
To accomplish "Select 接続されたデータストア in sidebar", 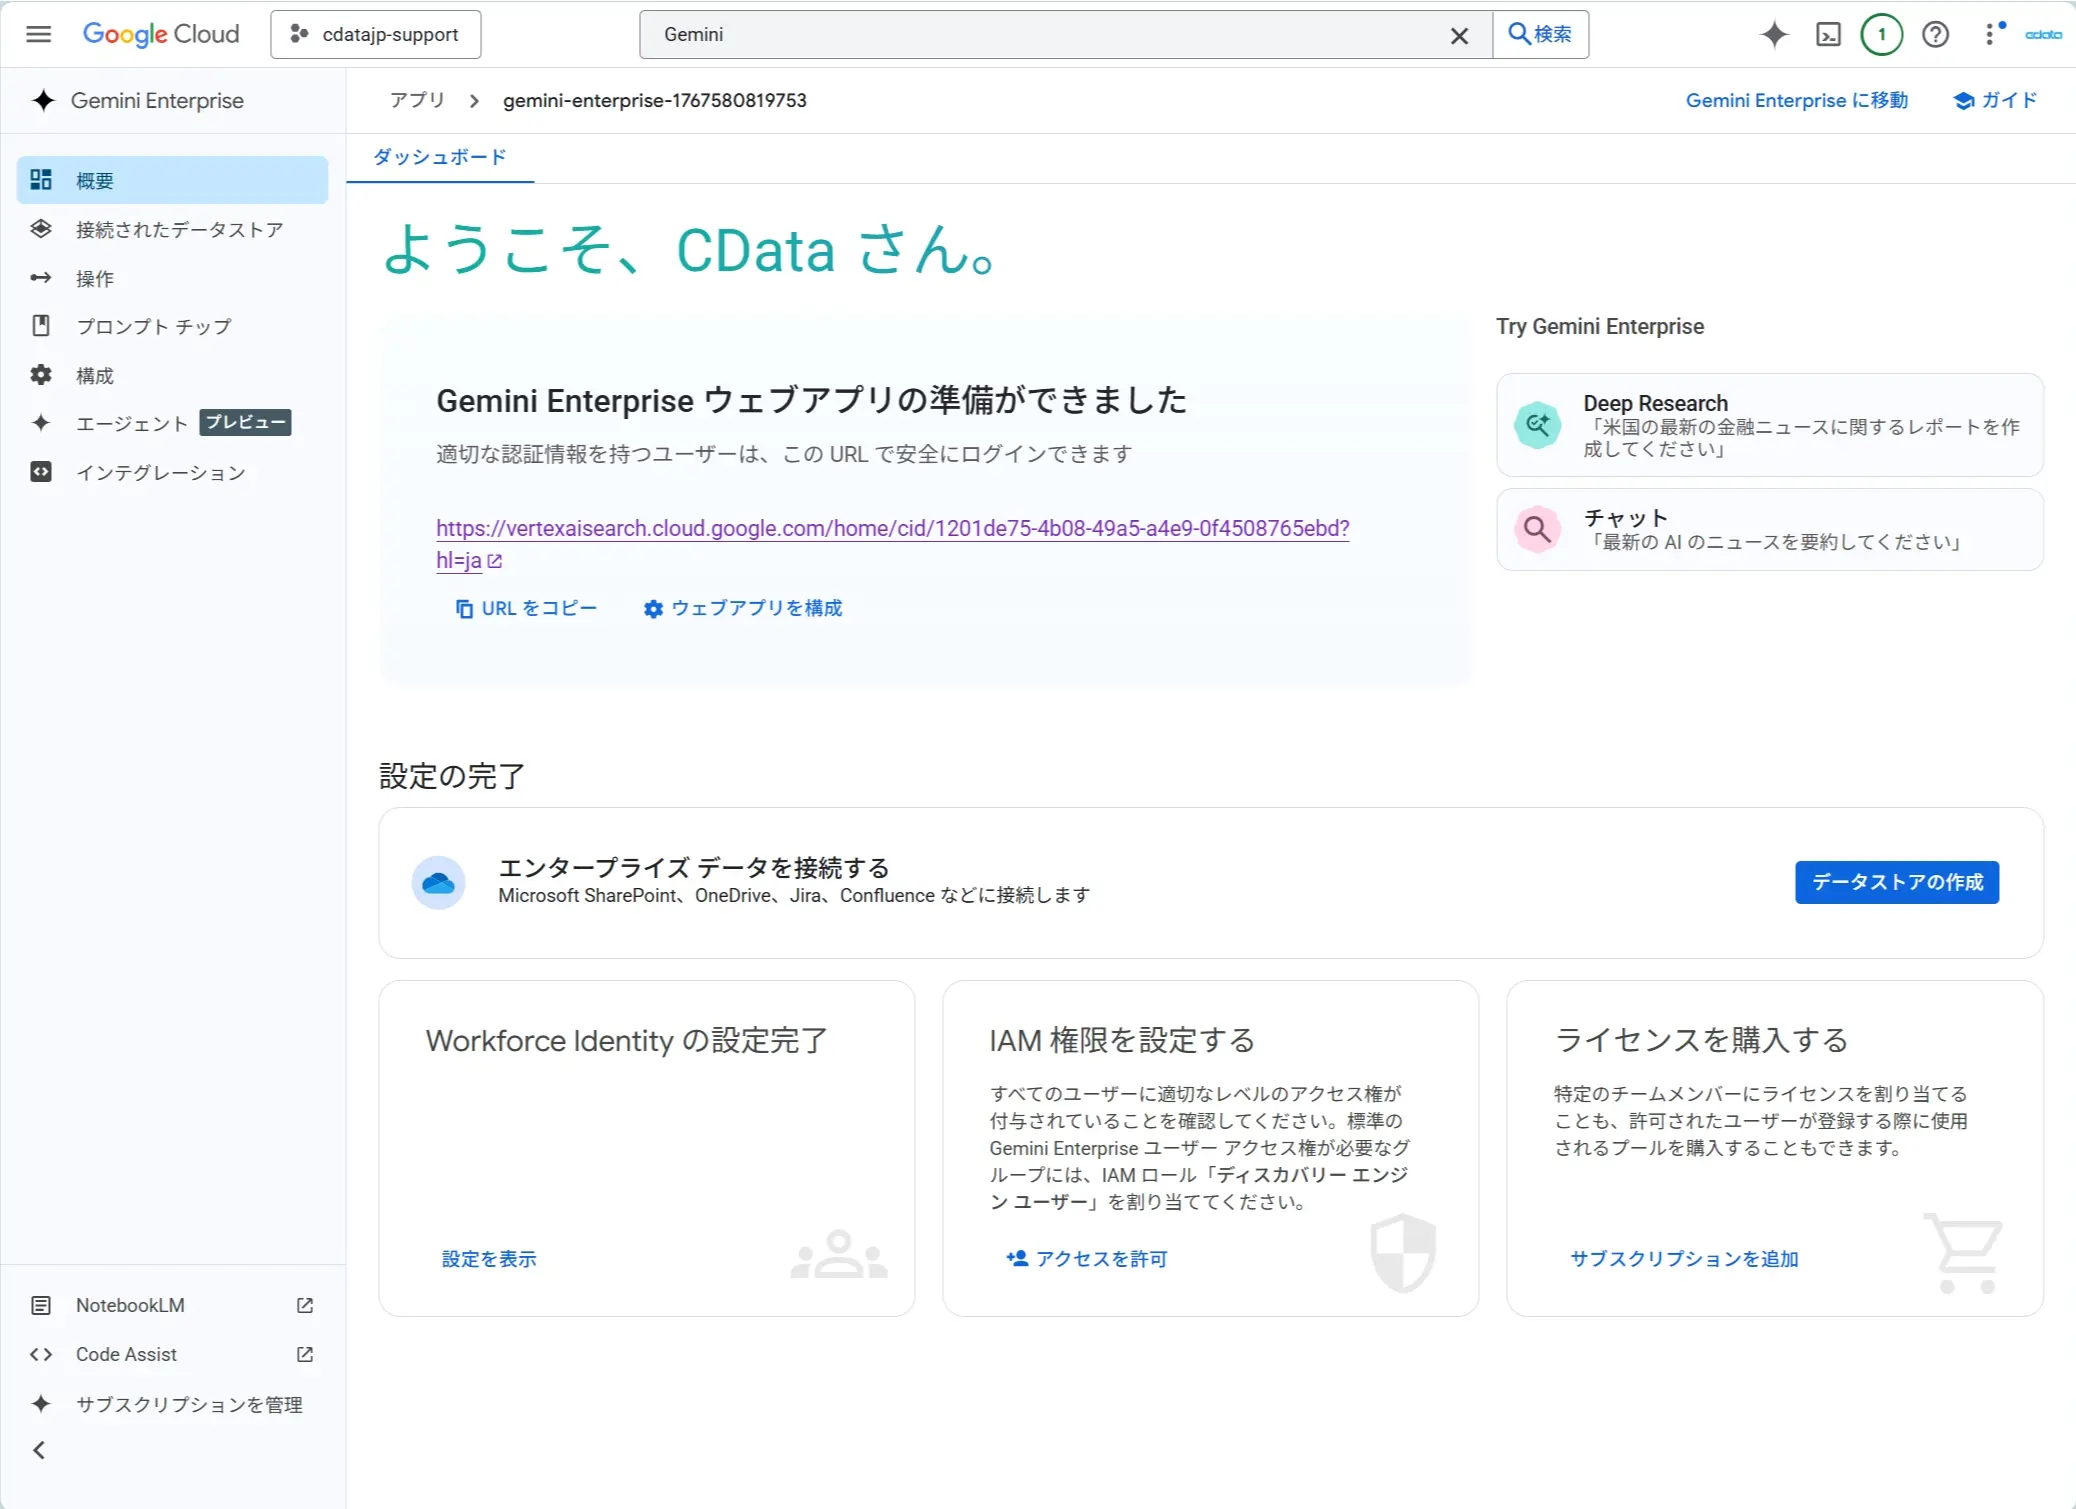I will pyautogui.click(x=179, y=230).
